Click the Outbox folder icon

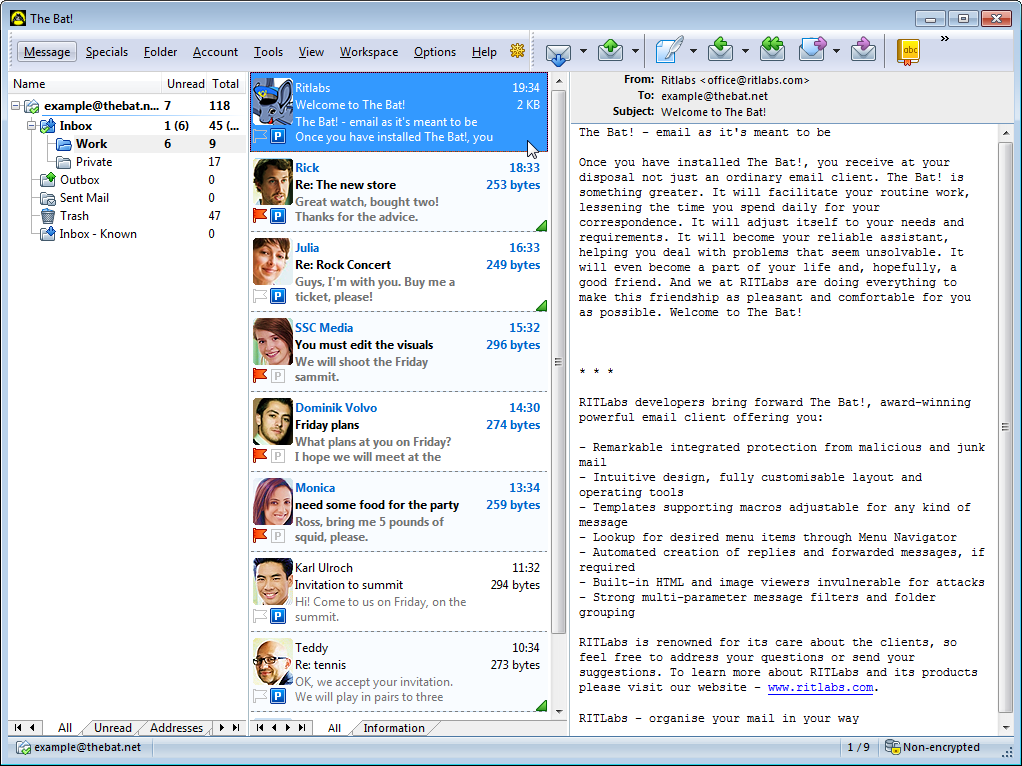click(x=48, y=179)
